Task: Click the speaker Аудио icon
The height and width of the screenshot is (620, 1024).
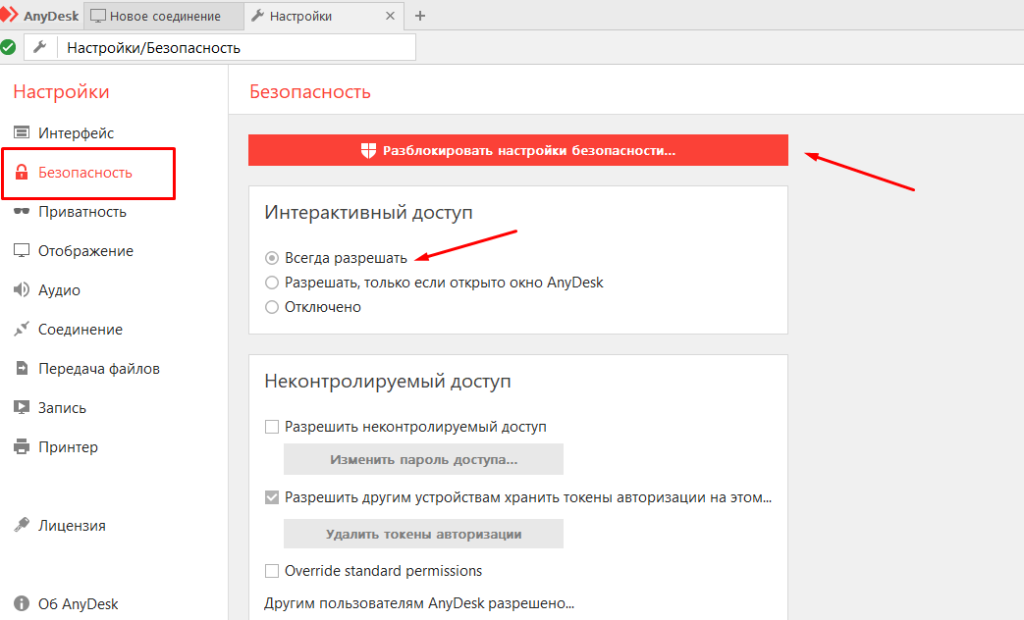Action: coord(22,289)
